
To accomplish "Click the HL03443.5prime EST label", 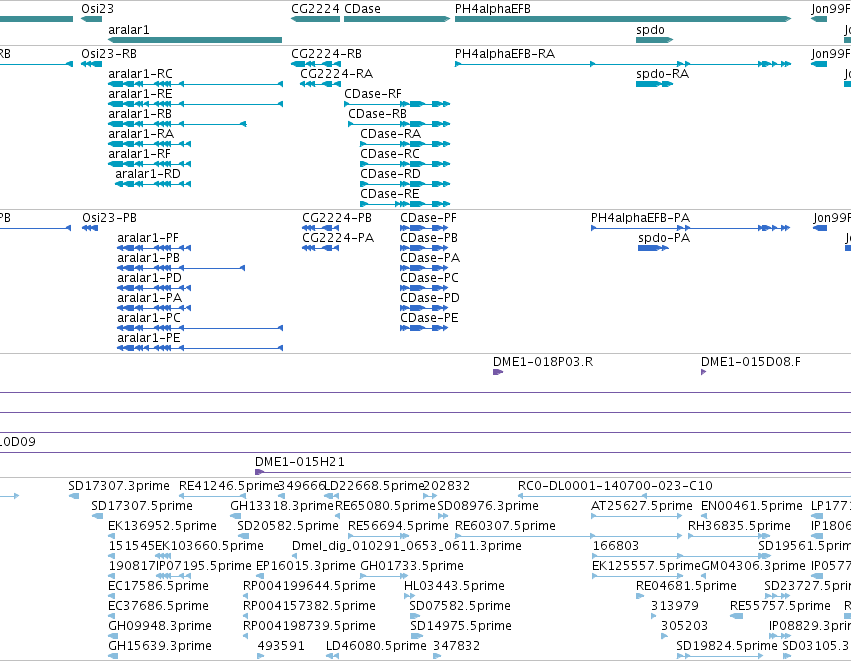I will coord(454,586).
